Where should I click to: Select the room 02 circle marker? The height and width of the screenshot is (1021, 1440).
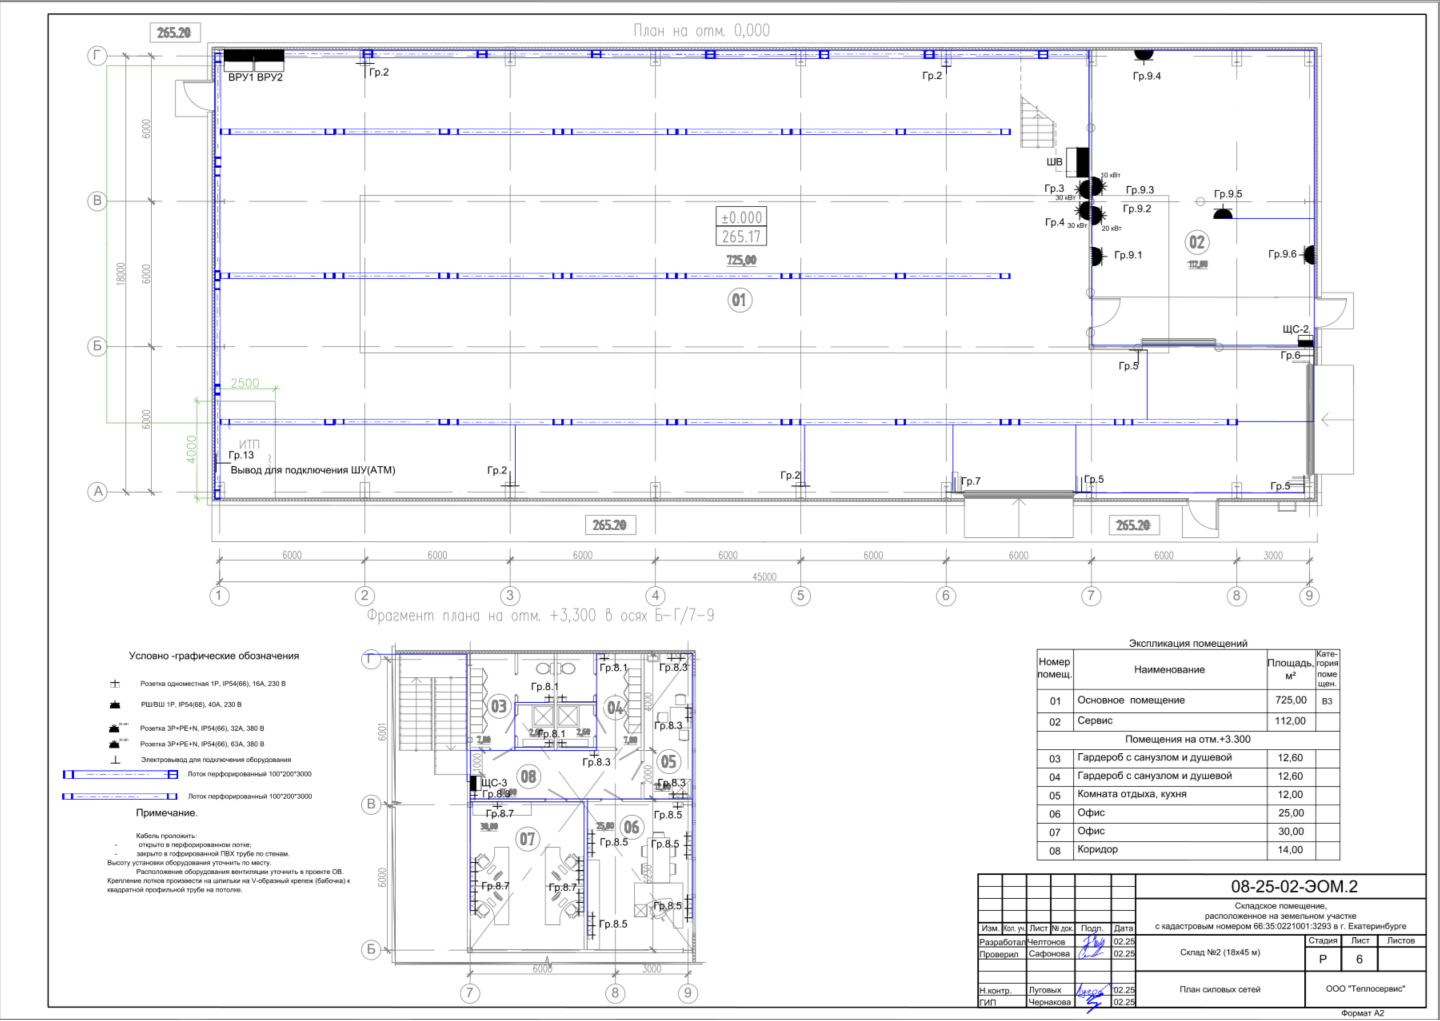1197,242
